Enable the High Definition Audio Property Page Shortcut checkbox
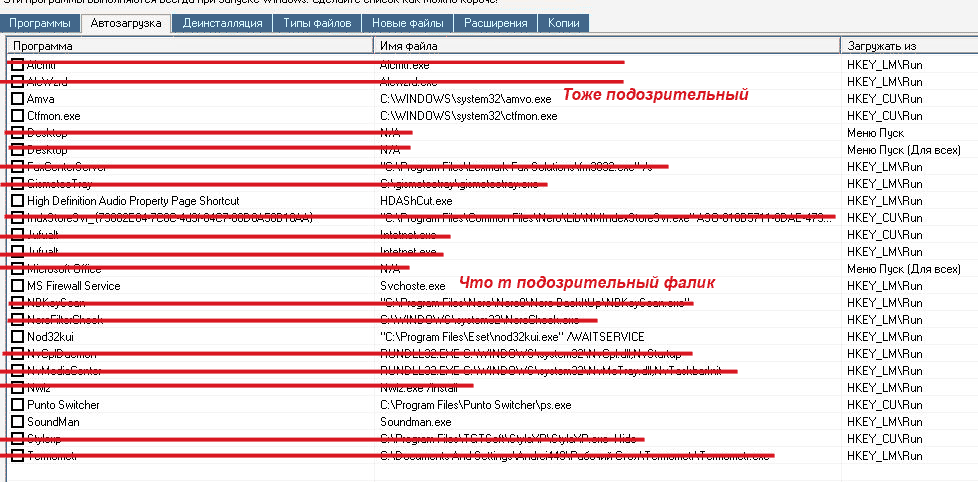The width and height of the screenshot is (978, 482). point(17,201)
